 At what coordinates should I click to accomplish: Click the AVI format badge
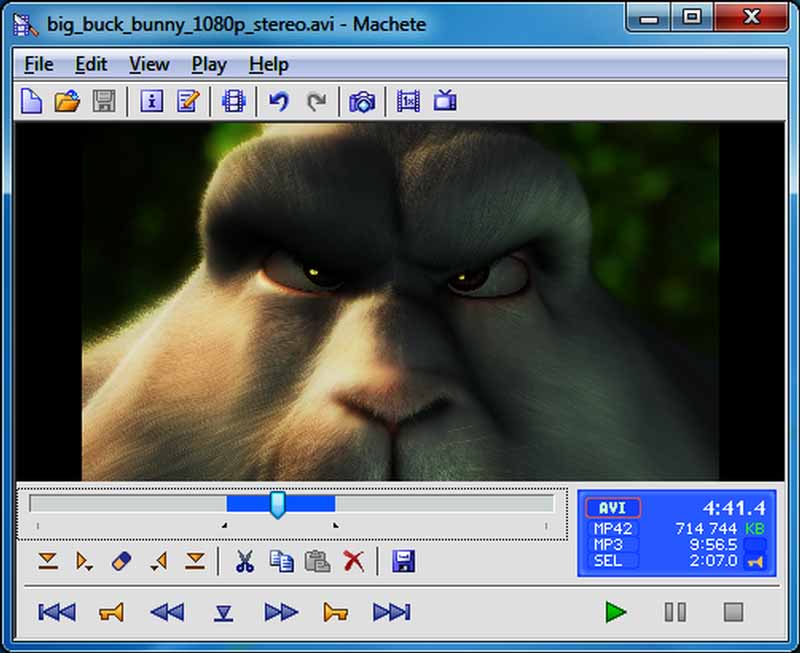tap(611, 508)
